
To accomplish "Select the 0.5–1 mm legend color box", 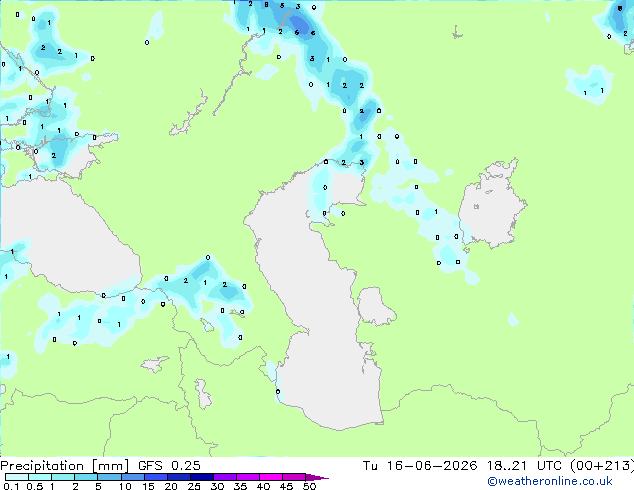I will coord(40,477).
